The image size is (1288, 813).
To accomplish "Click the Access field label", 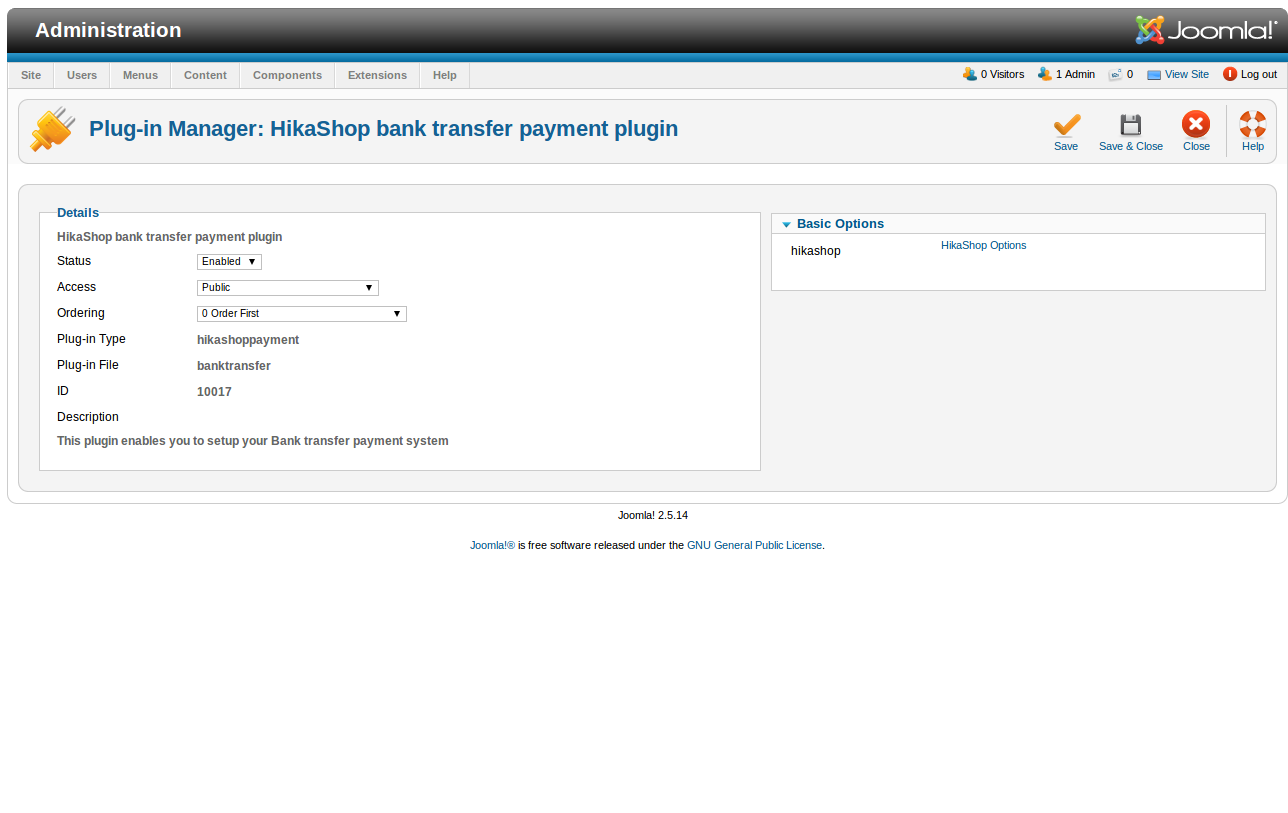I will [77, 287].
